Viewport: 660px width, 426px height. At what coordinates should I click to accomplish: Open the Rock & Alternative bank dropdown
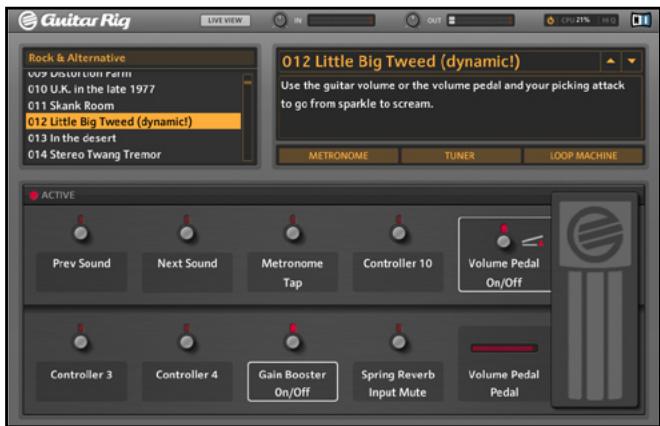pyautogui.click(x=140, y=58)
